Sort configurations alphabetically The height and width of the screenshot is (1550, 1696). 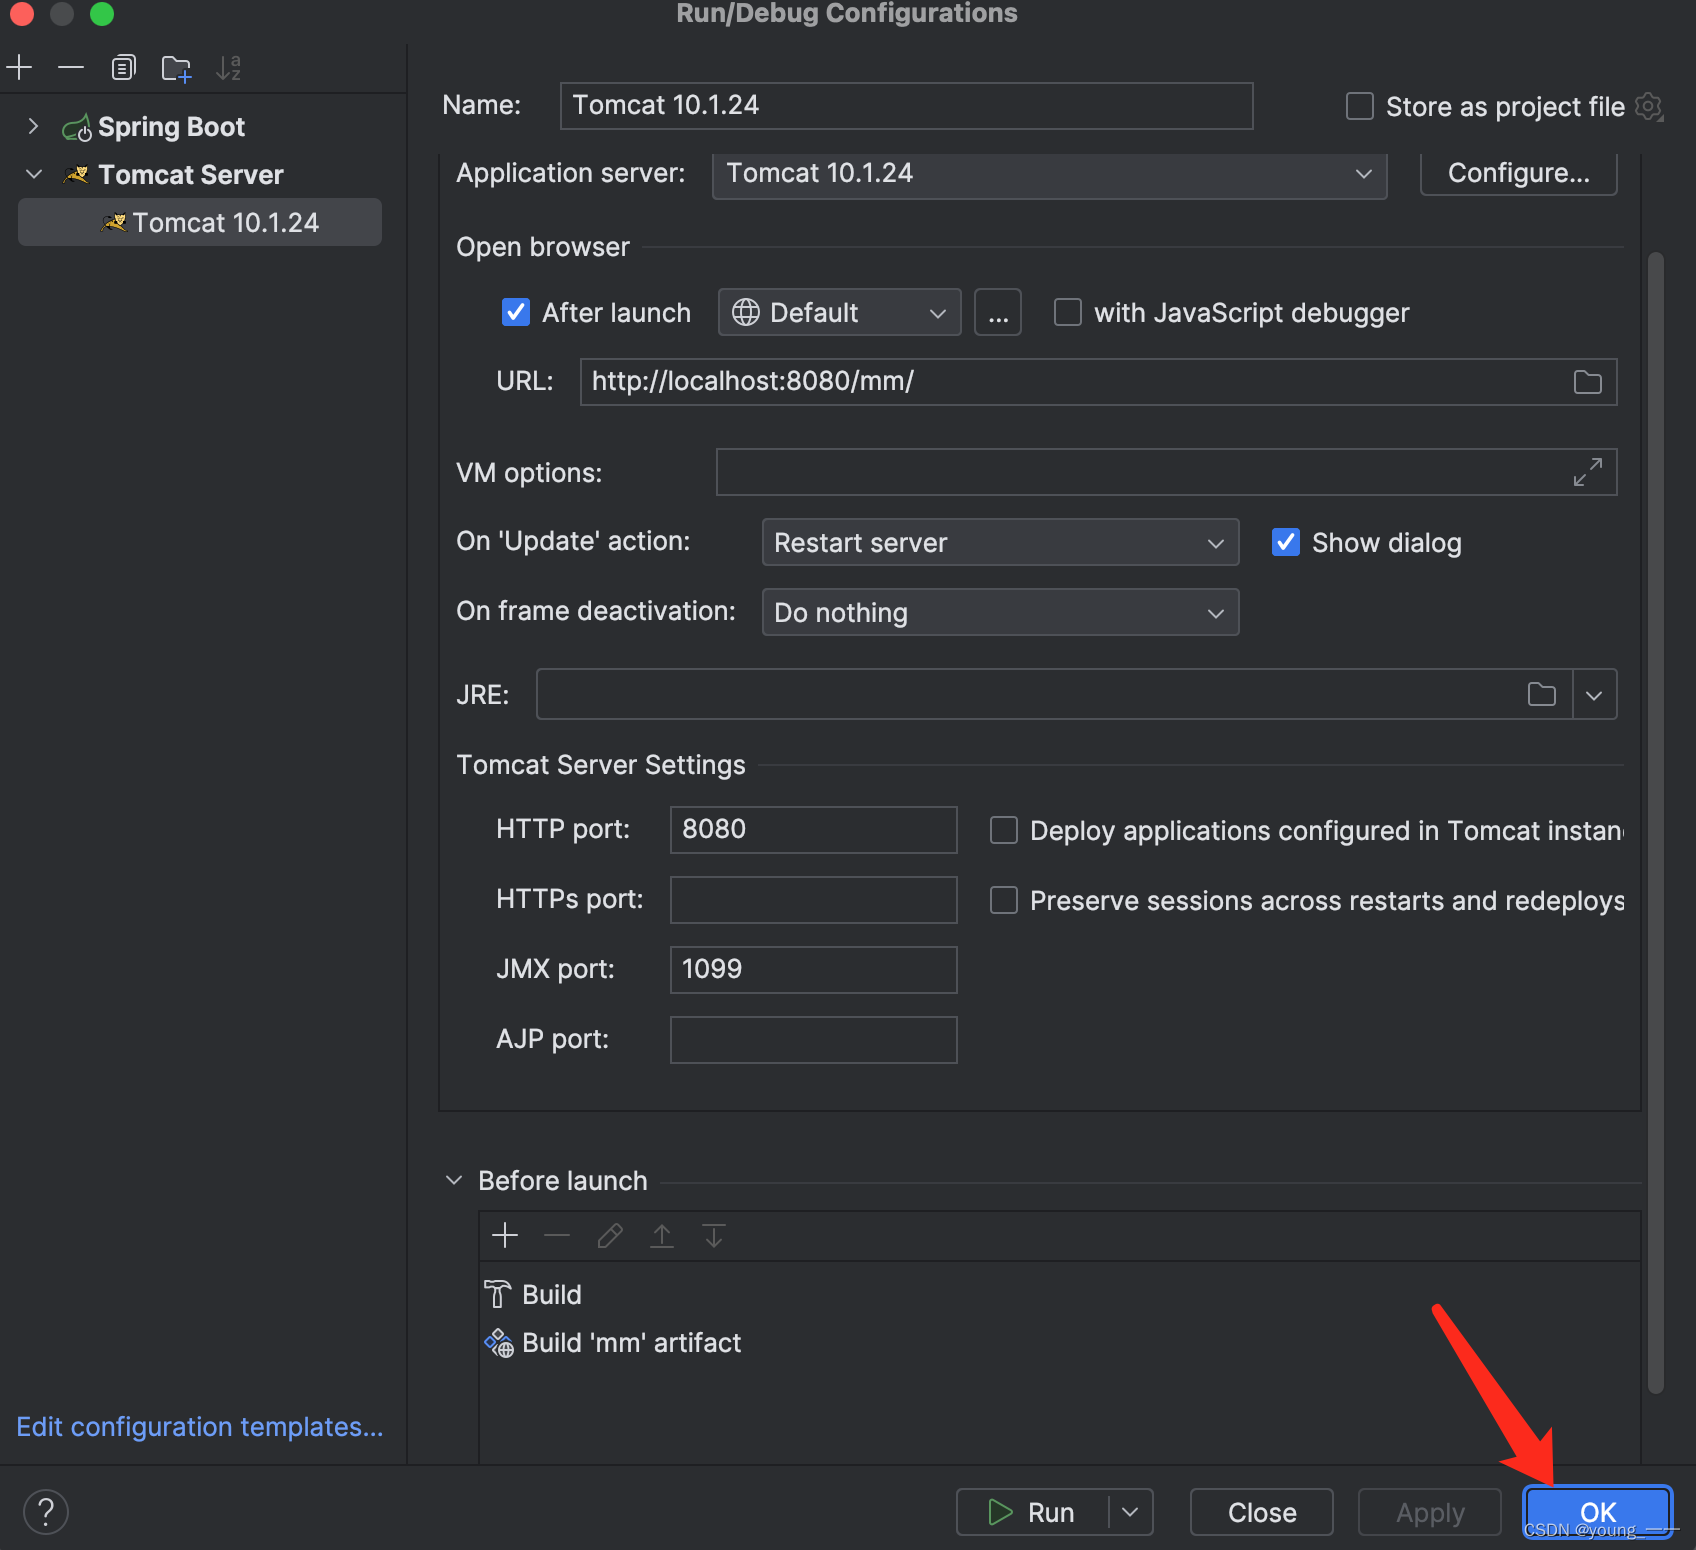click(x=229, y=68)
